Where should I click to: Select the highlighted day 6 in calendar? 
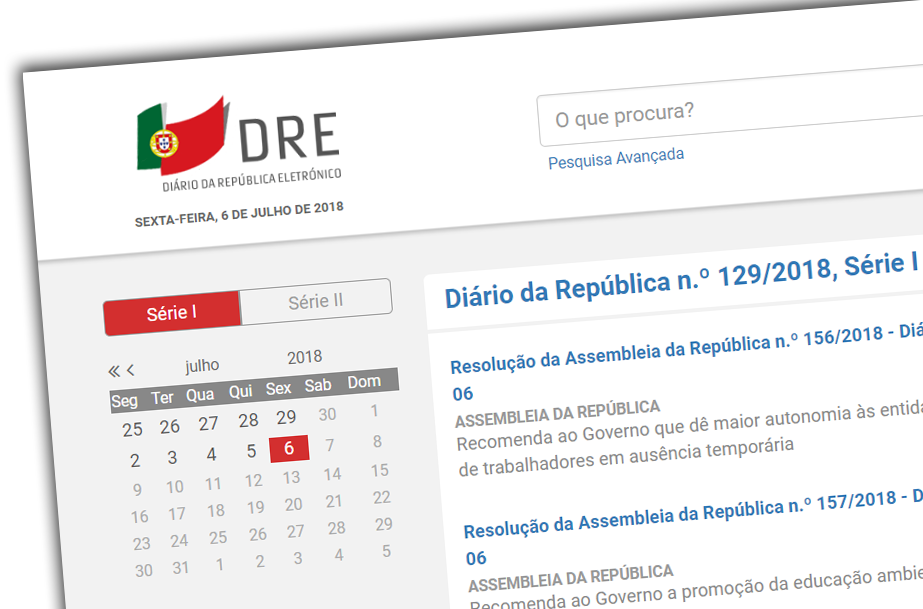click(x=289, y=448)
